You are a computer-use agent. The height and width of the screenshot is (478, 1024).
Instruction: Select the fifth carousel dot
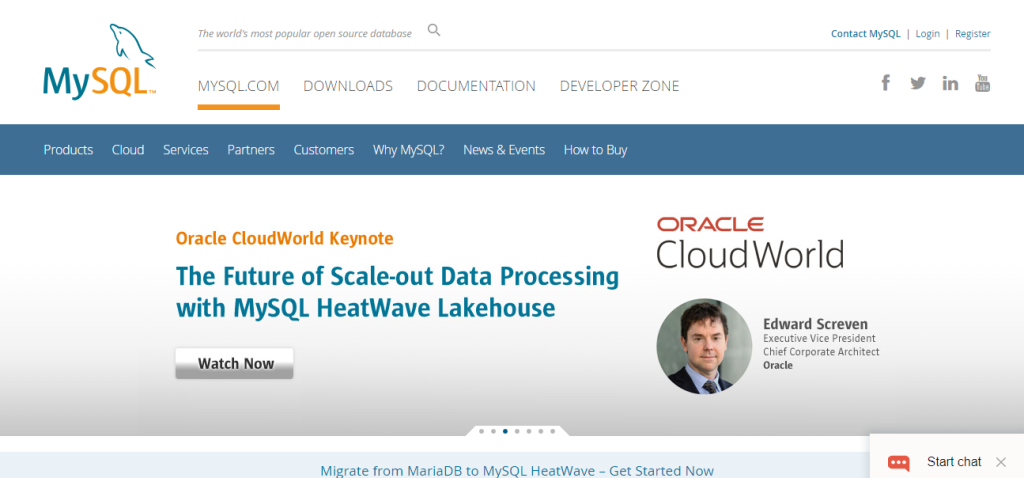pos(528,431)
